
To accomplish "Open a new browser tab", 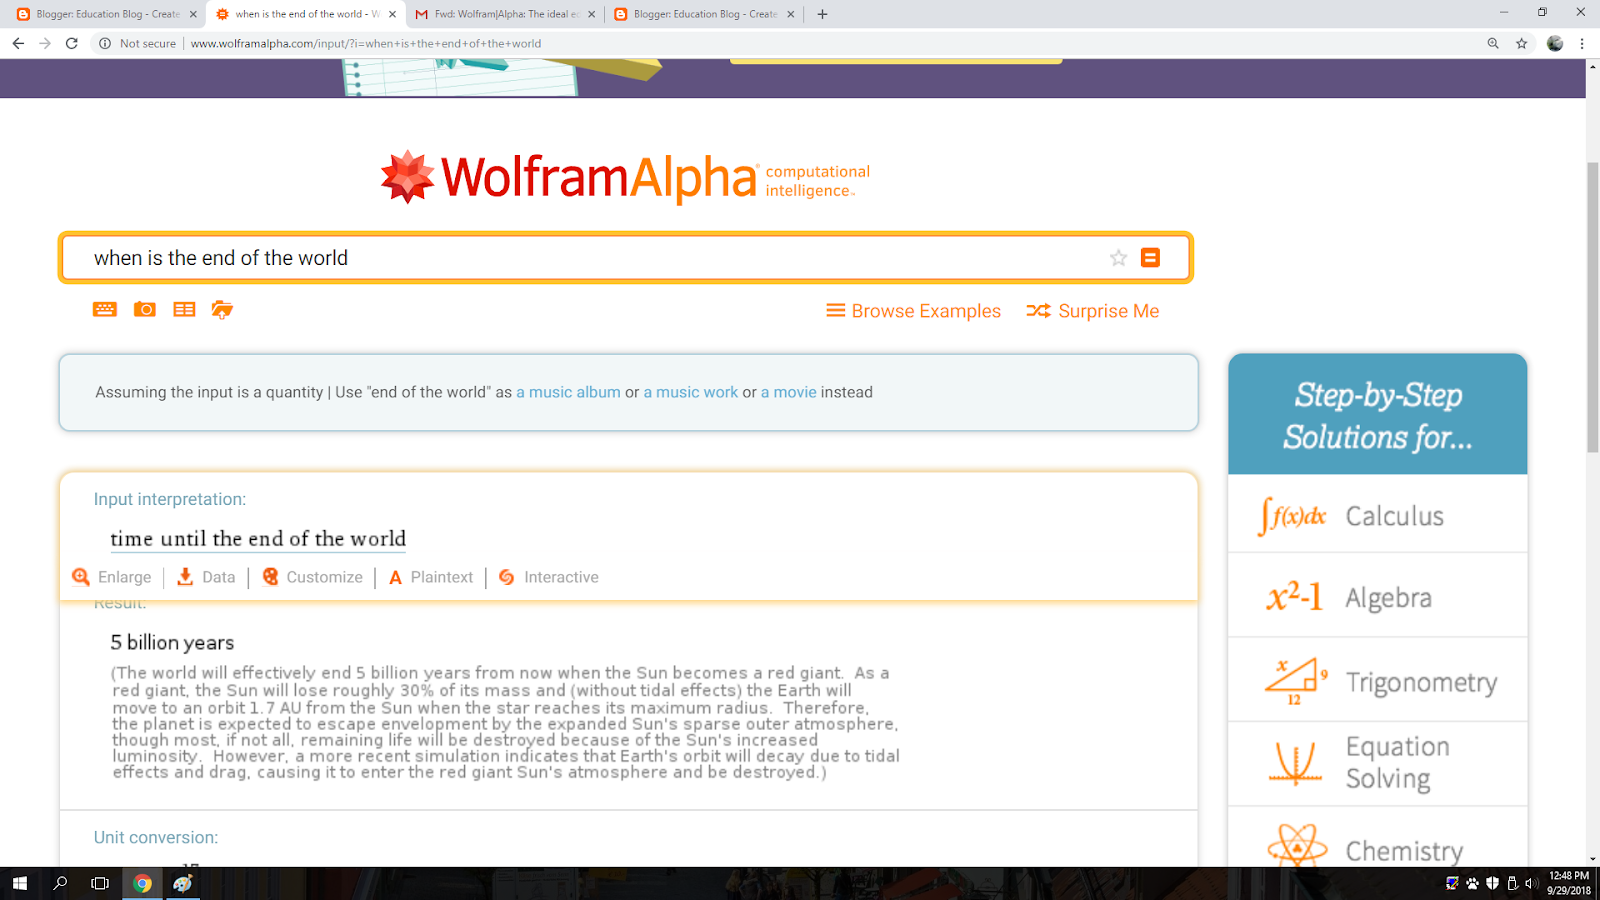I will point(822,14).
